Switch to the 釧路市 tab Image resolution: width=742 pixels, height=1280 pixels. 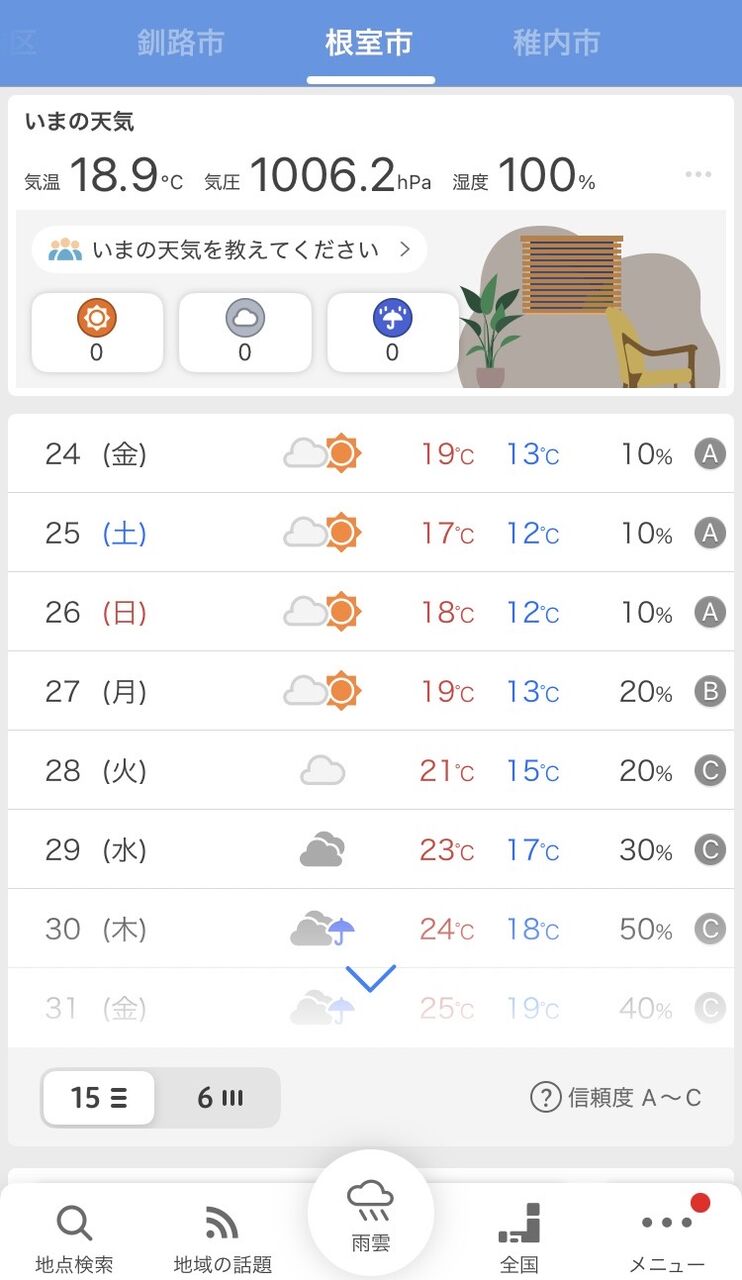click(x=181, y=43)
